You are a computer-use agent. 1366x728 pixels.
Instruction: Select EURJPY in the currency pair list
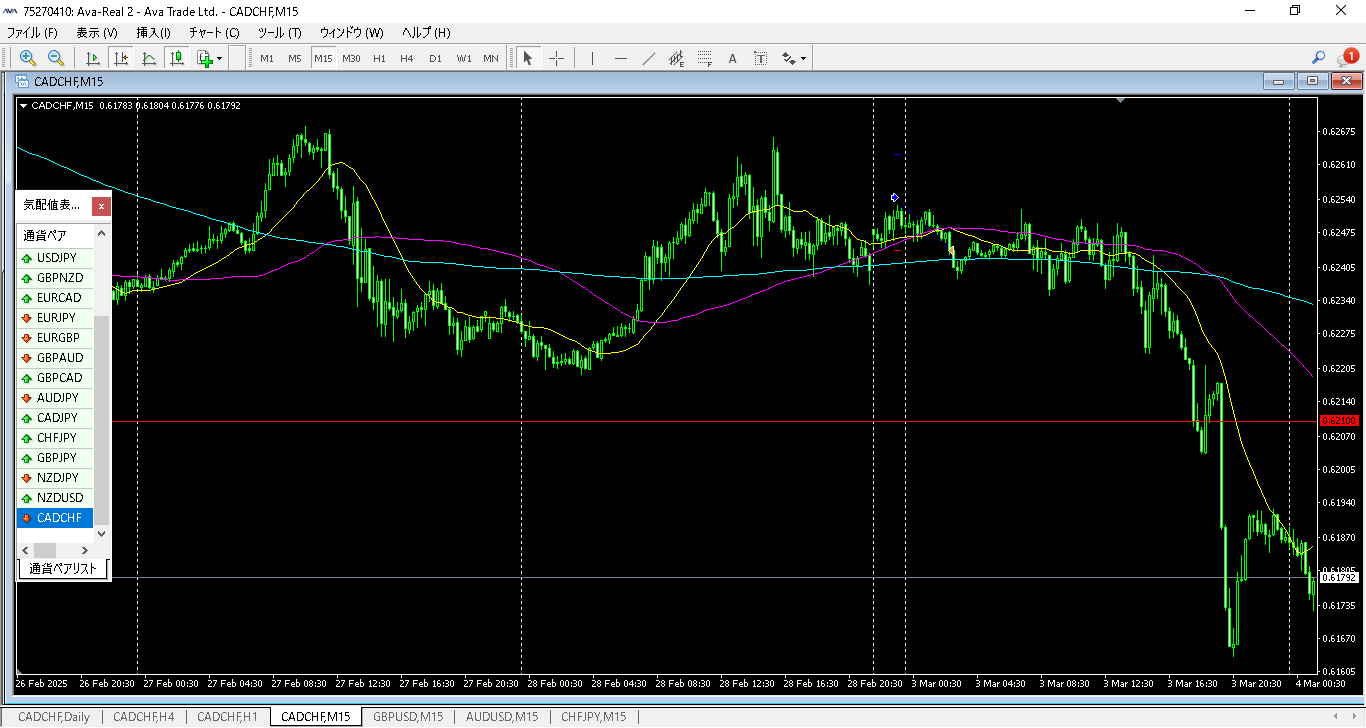click(x=56, y=318)
